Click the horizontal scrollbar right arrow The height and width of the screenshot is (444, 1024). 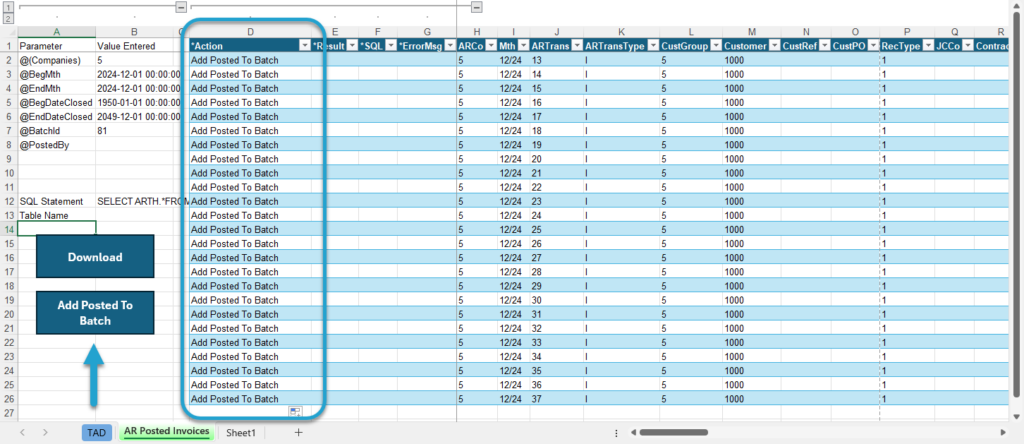[x=1003, y=432]
